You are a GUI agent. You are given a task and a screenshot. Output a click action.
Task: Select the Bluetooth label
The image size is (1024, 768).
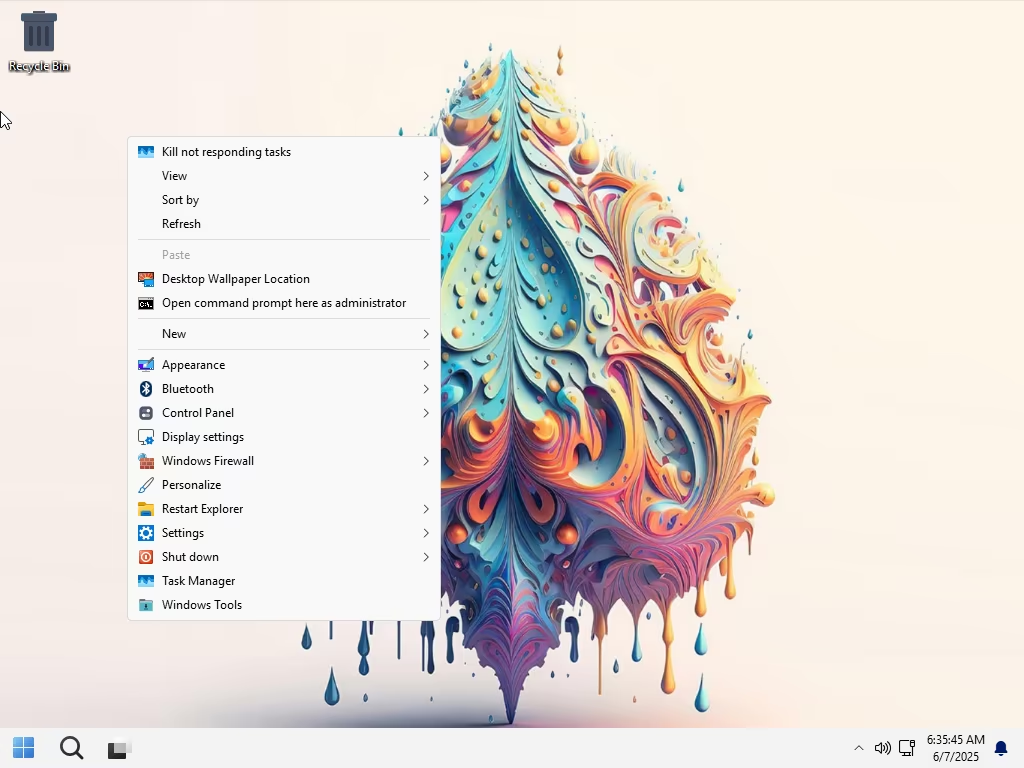pos(187,389)
